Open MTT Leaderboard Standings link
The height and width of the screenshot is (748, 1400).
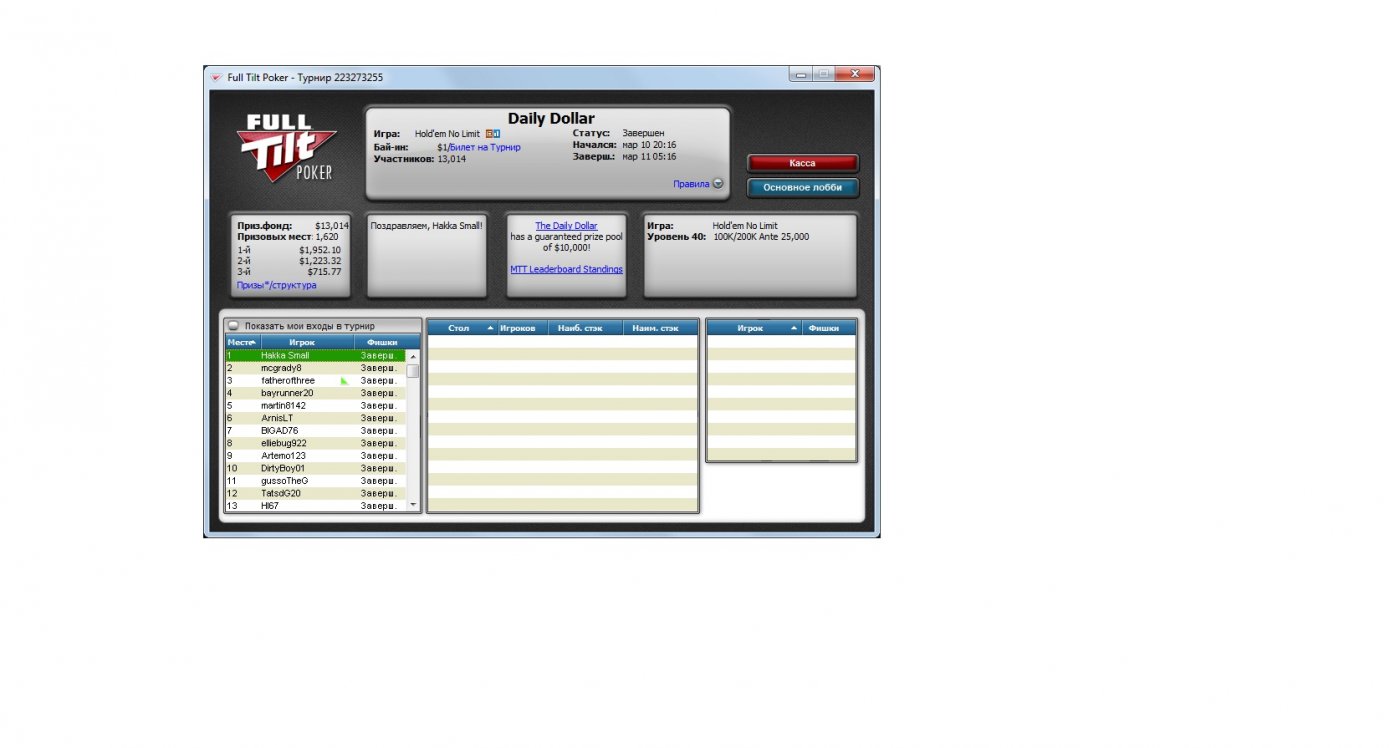coord(566,269)
